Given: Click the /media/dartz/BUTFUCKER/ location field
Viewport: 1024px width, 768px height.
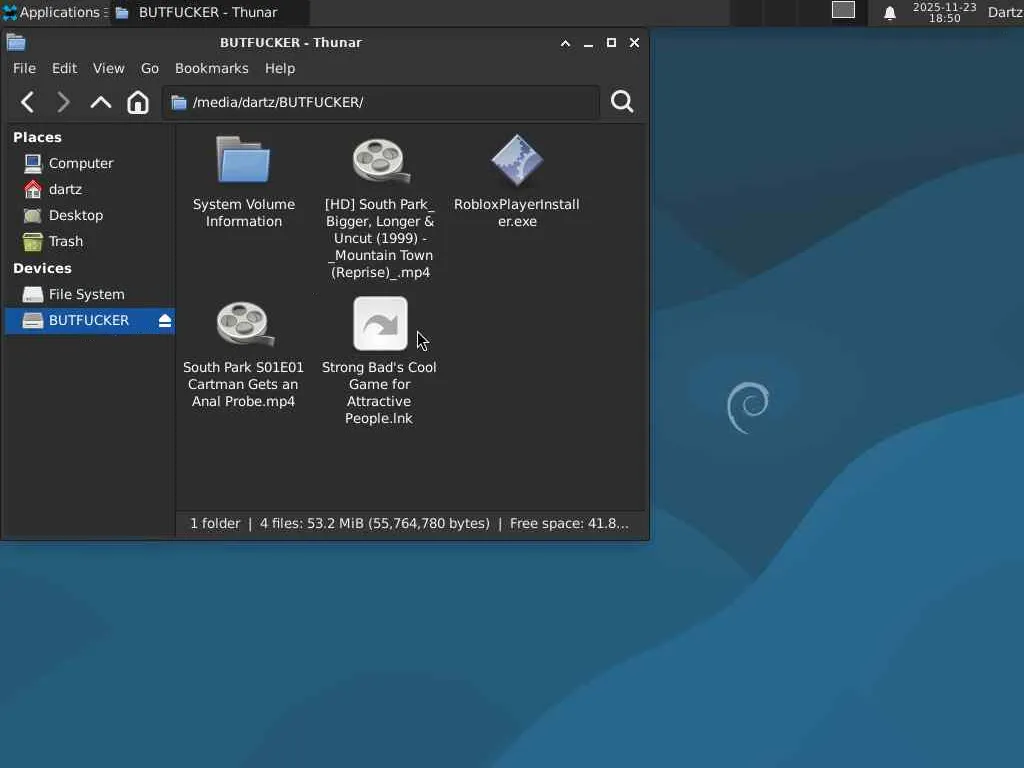Looking at the screenshot, I should click(381, 103).
